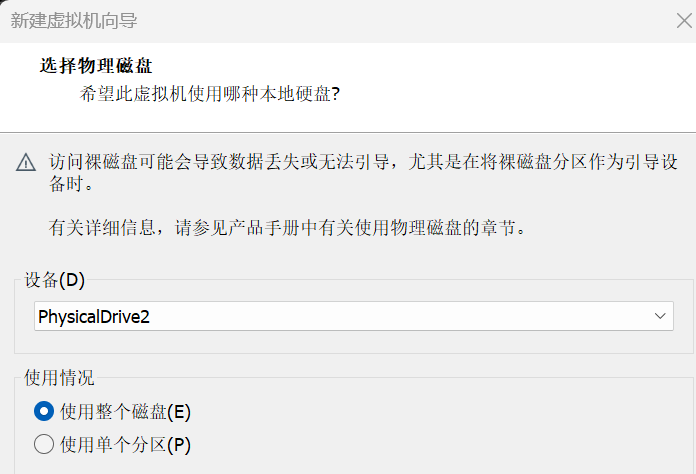
Task: Select the 使用单个分区(P) radio button
Action: point(44,443)
